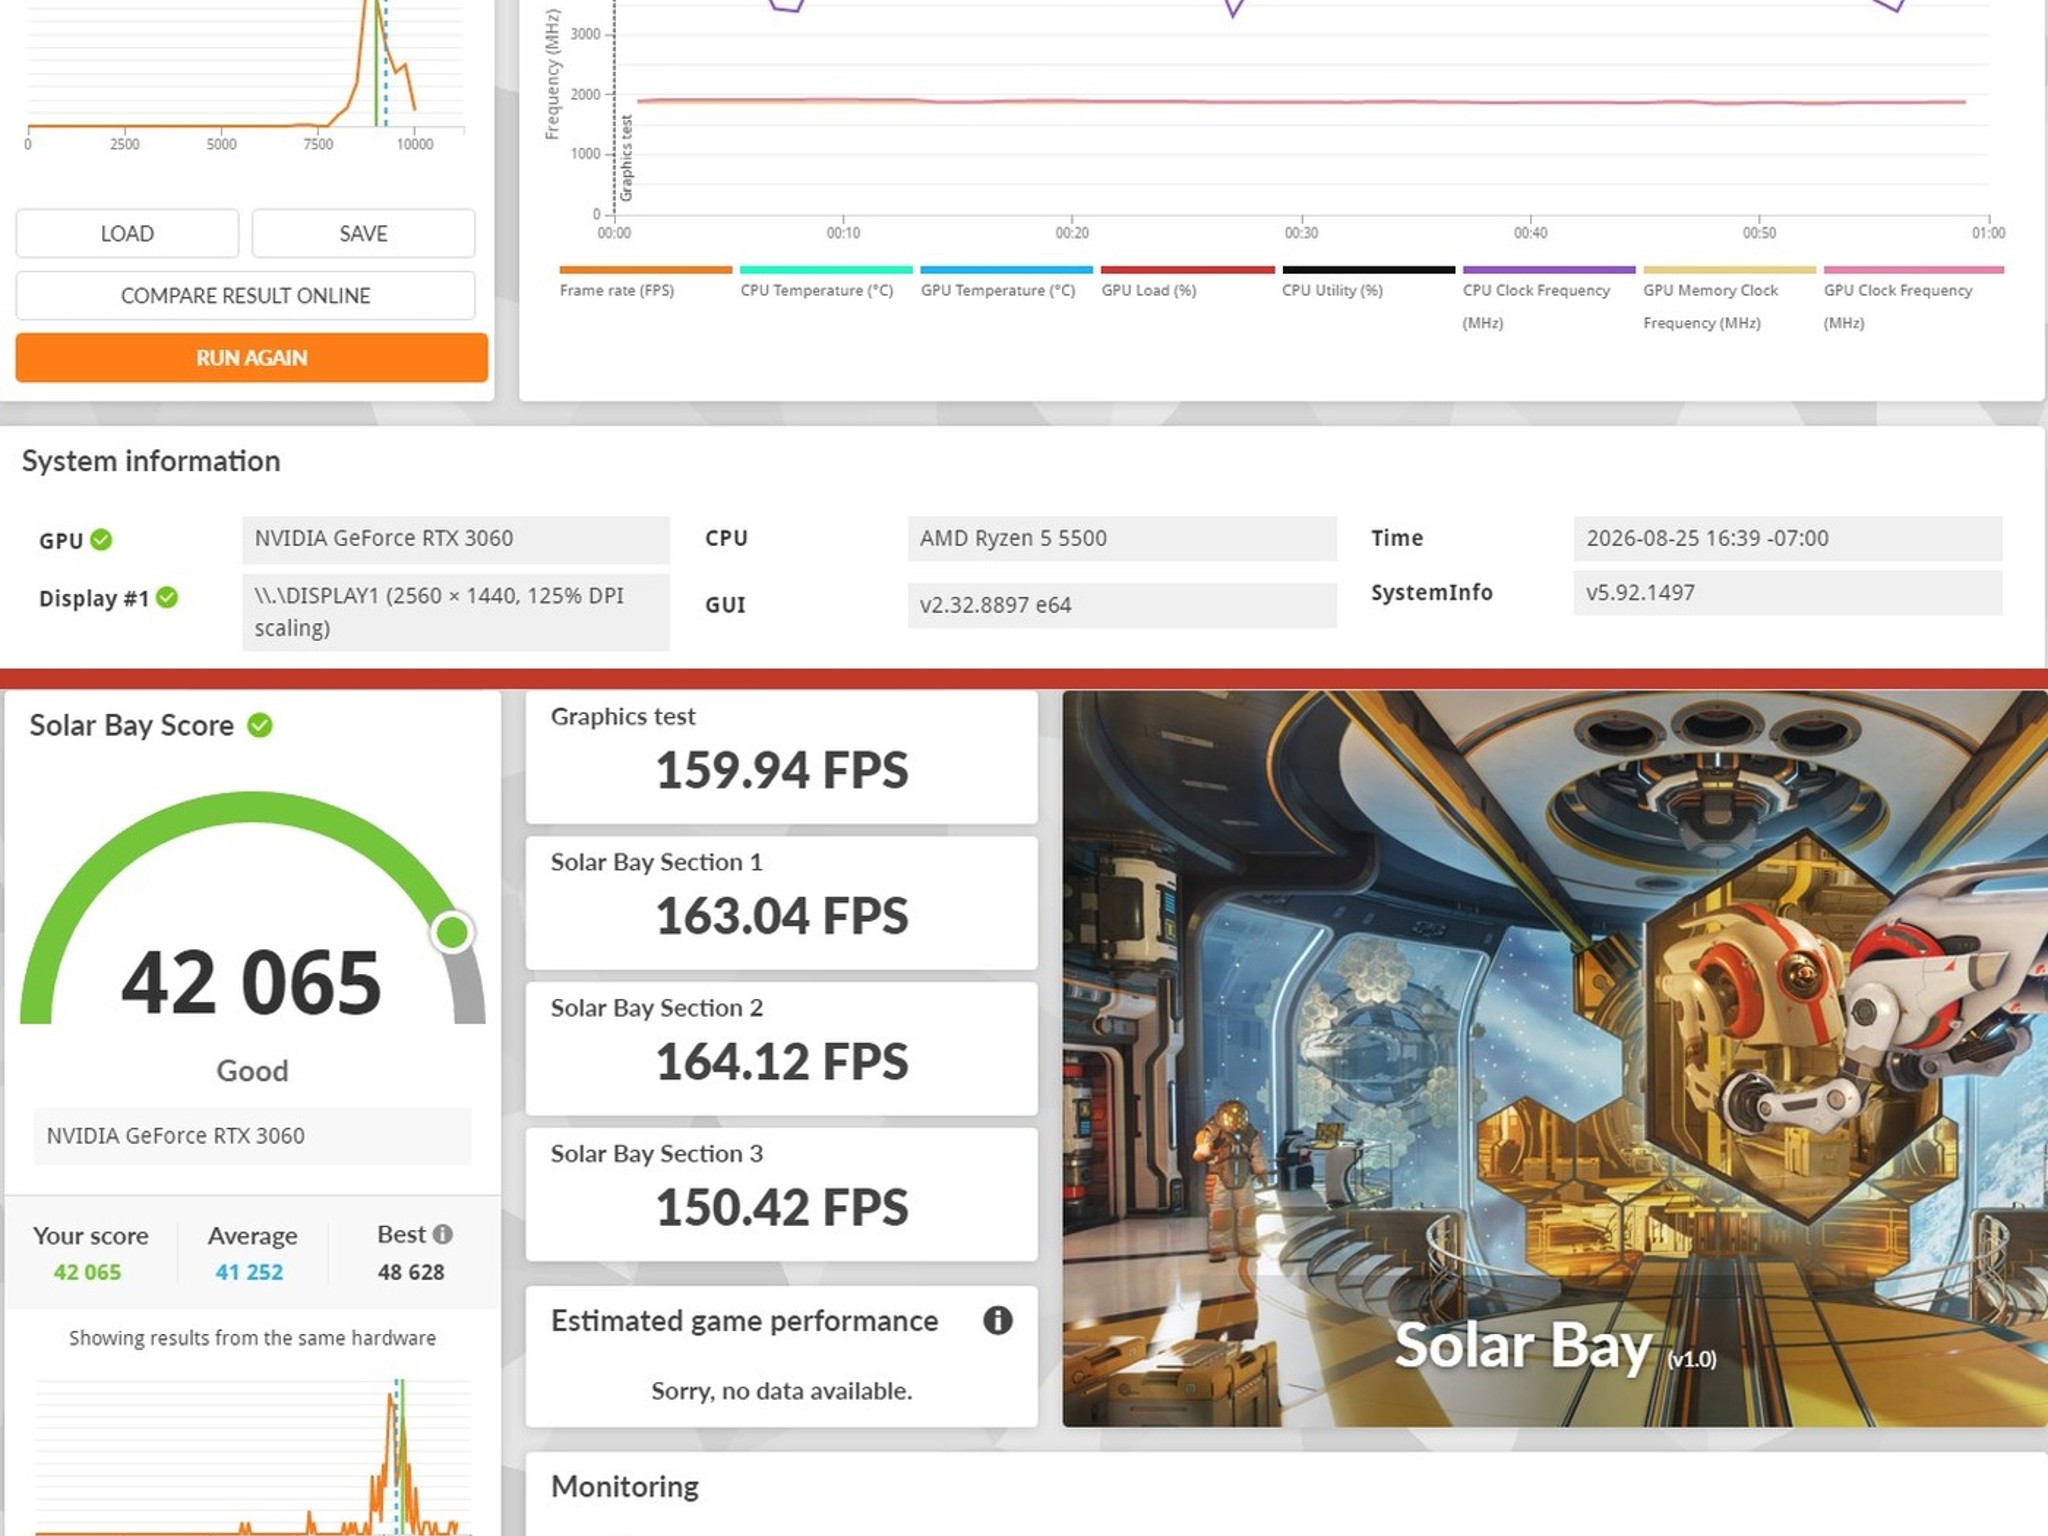Click the score gauge indicator knob

pos(452,932)
